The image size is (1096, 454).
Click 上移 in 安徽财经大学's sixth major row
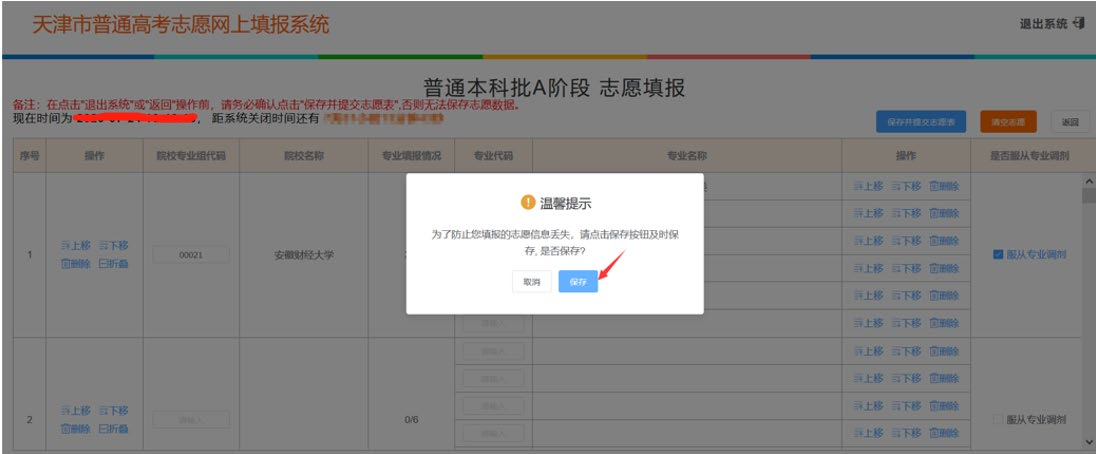point(869,323)
